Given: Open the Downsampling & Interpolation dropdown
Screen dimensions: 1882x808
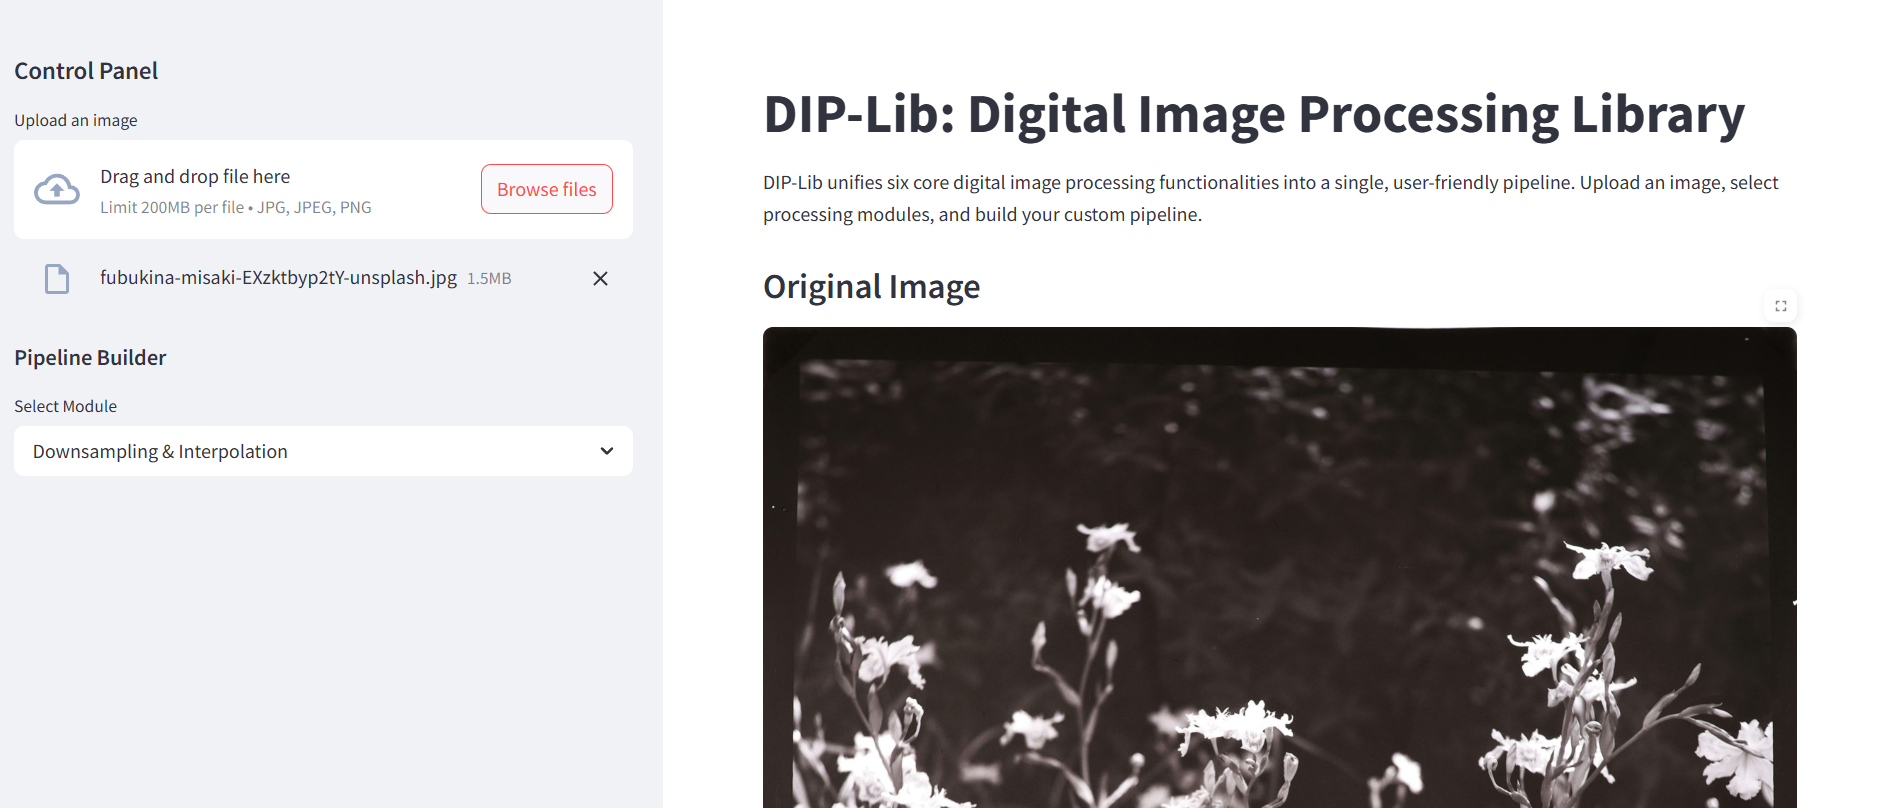Looking at the screenshot, I should 323,451.
